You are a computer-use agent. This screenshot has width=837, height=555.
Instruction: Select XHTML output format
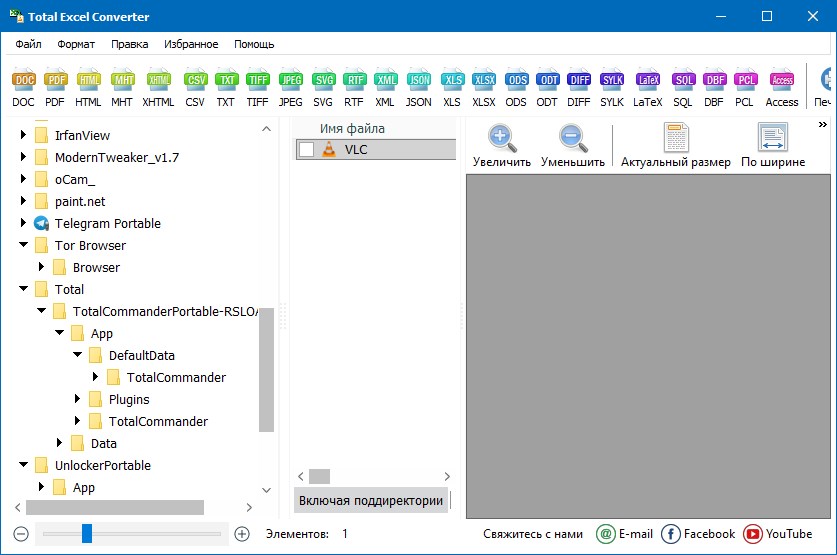tap(159, 88)
